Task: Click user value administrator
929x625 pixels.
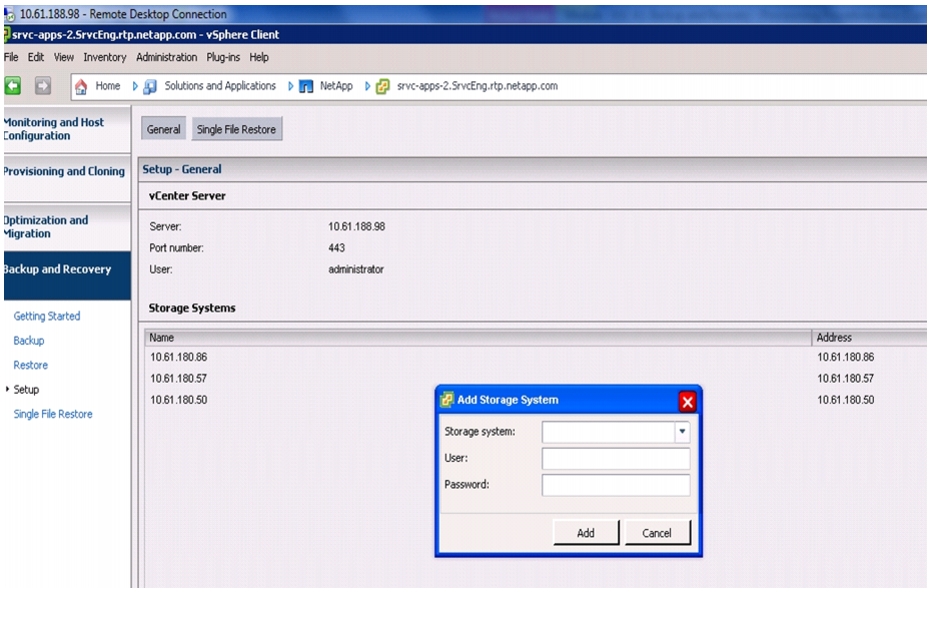Action: pos(356,269)
